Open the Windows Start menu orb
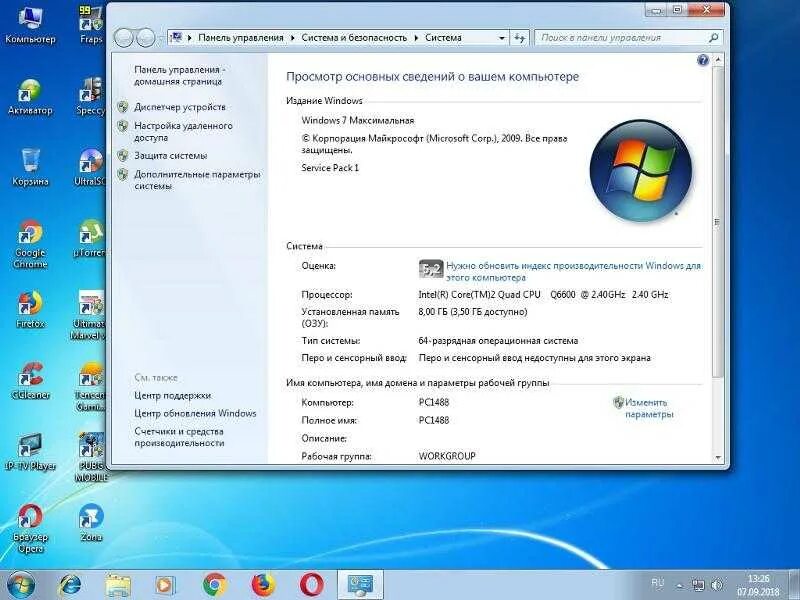This screenshot has width=800, height=600. click(x=21, y=585)
